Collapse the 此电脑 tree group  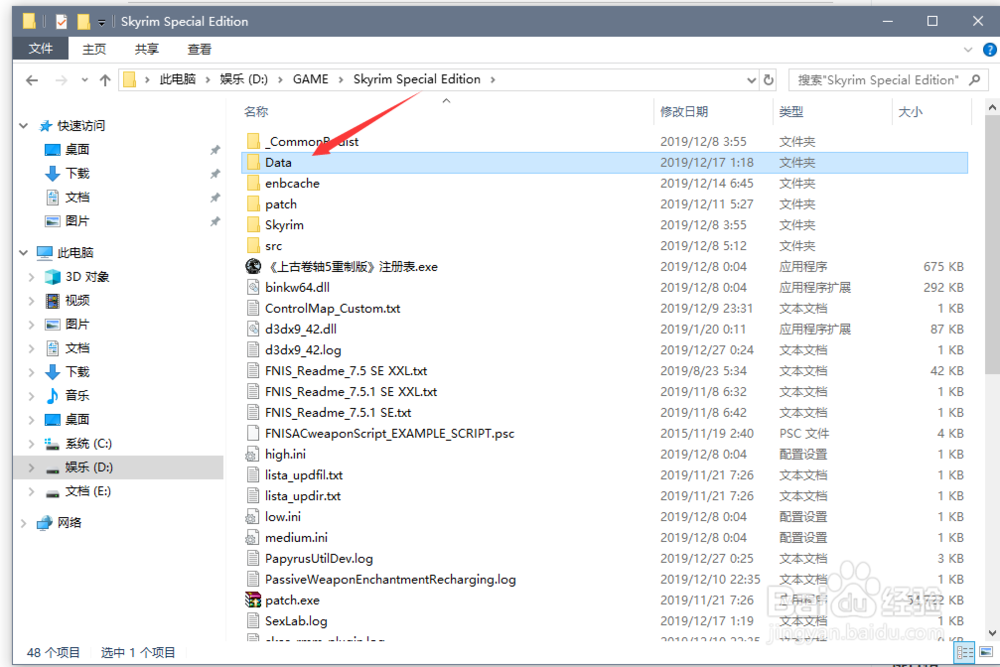click(x=24, y=253)
